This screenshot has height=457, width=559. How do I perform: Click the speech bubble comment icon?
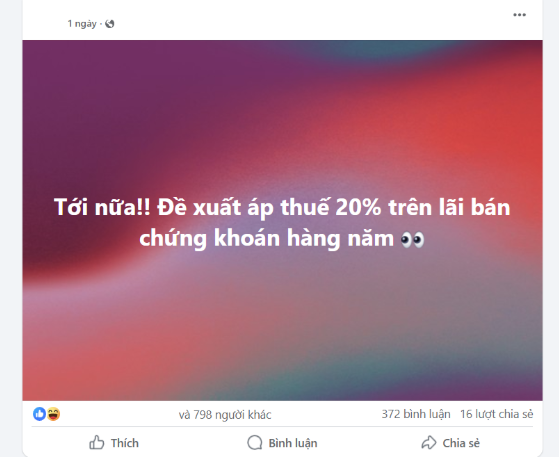coord(255,443)
